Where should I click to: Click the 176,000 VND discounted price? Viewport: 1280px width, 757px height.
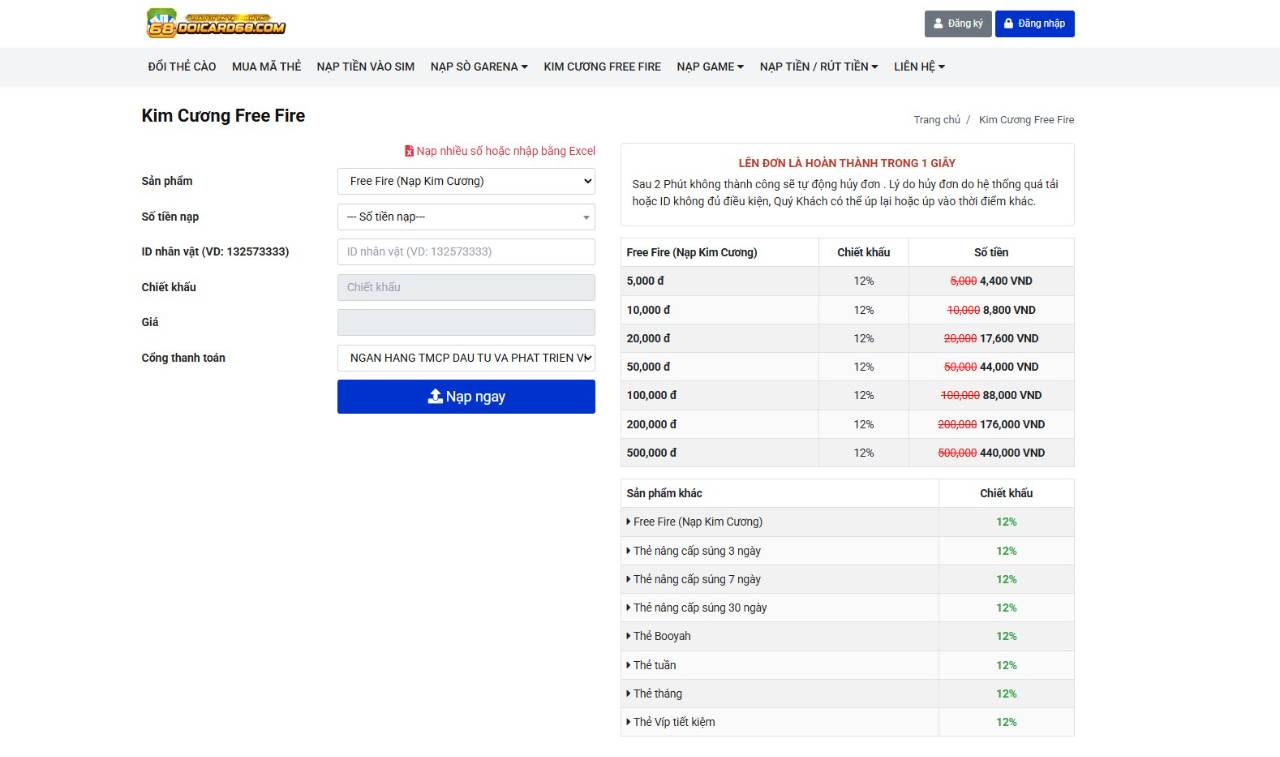tap(1012, 424)
